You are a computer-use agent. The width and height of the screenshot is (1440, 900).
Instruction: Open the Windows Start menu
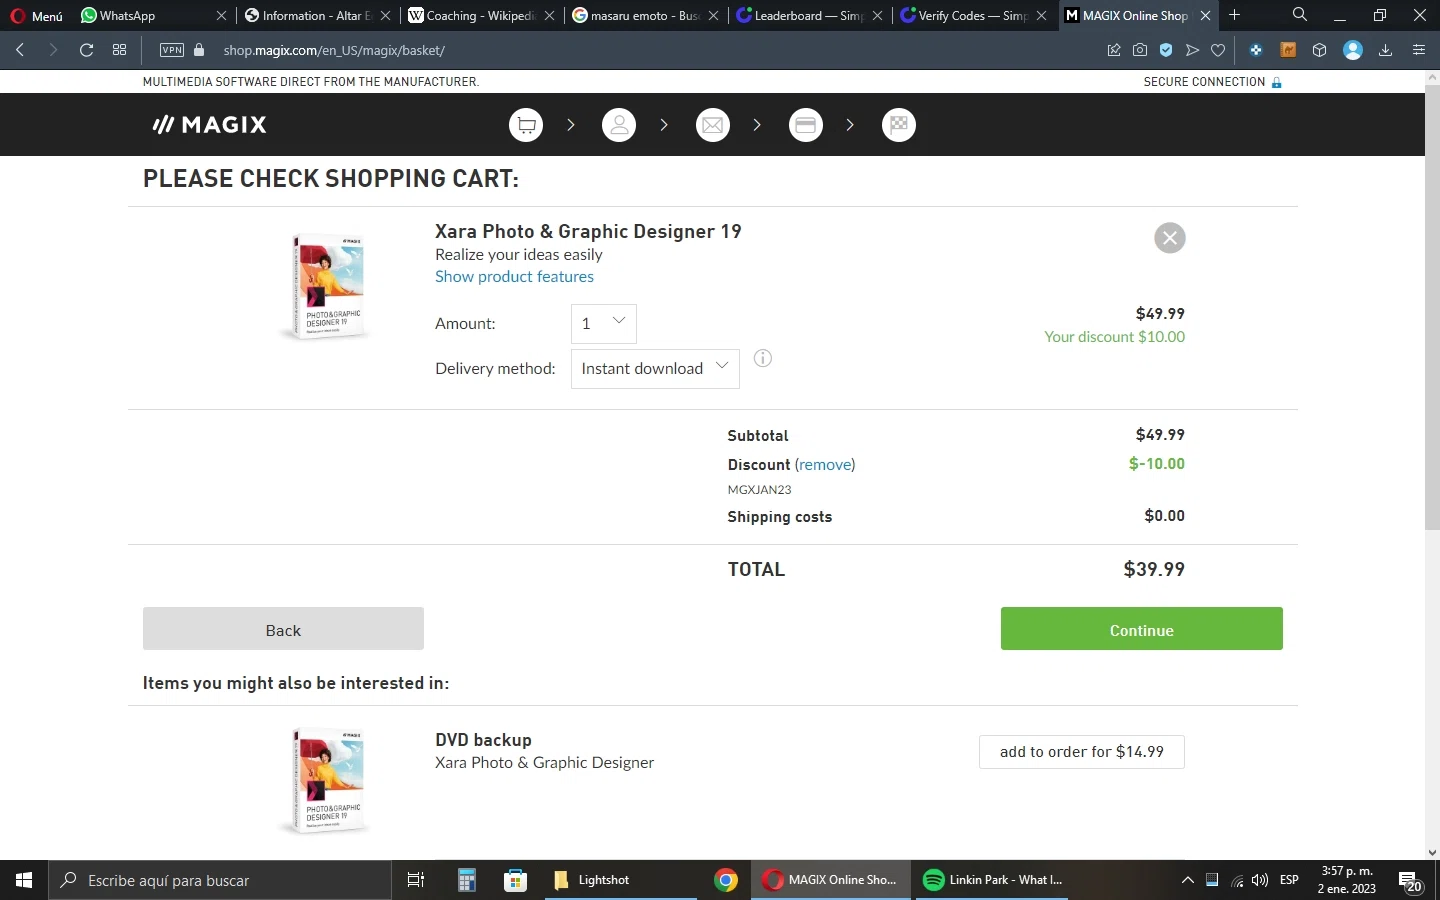point(24,880)
